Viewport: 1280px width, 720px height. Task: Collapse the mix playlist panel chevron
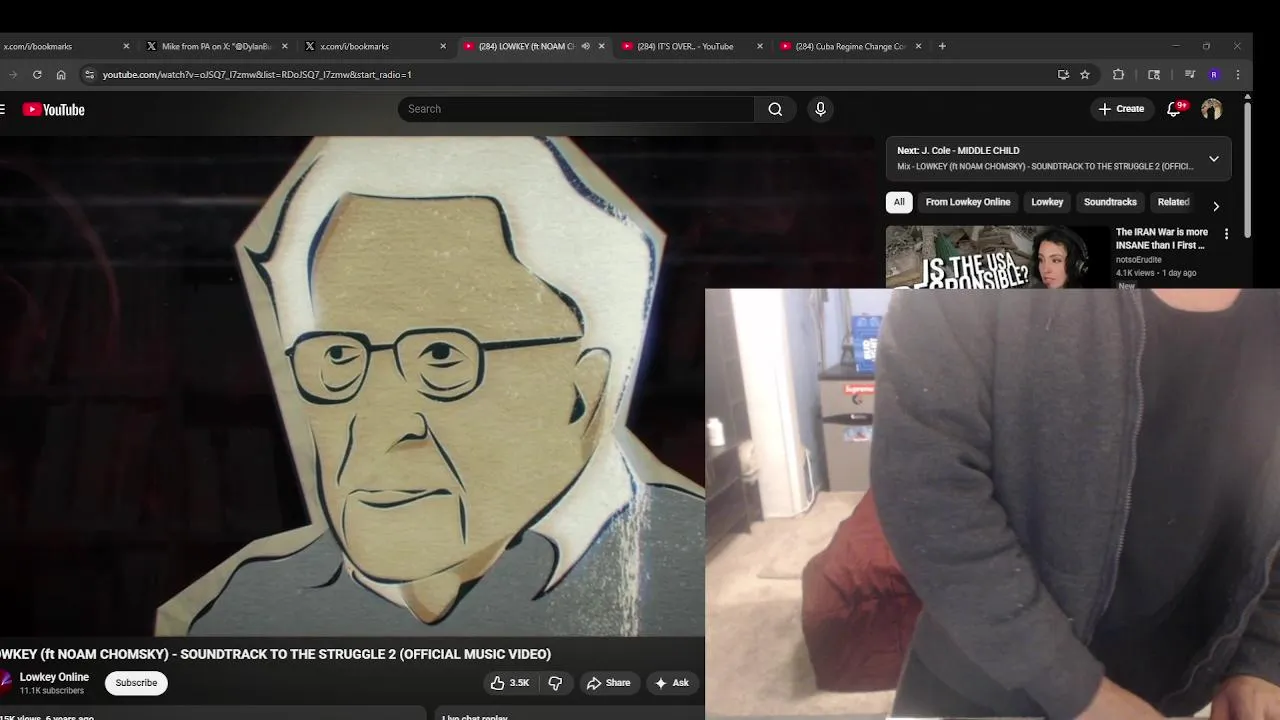1214,158
